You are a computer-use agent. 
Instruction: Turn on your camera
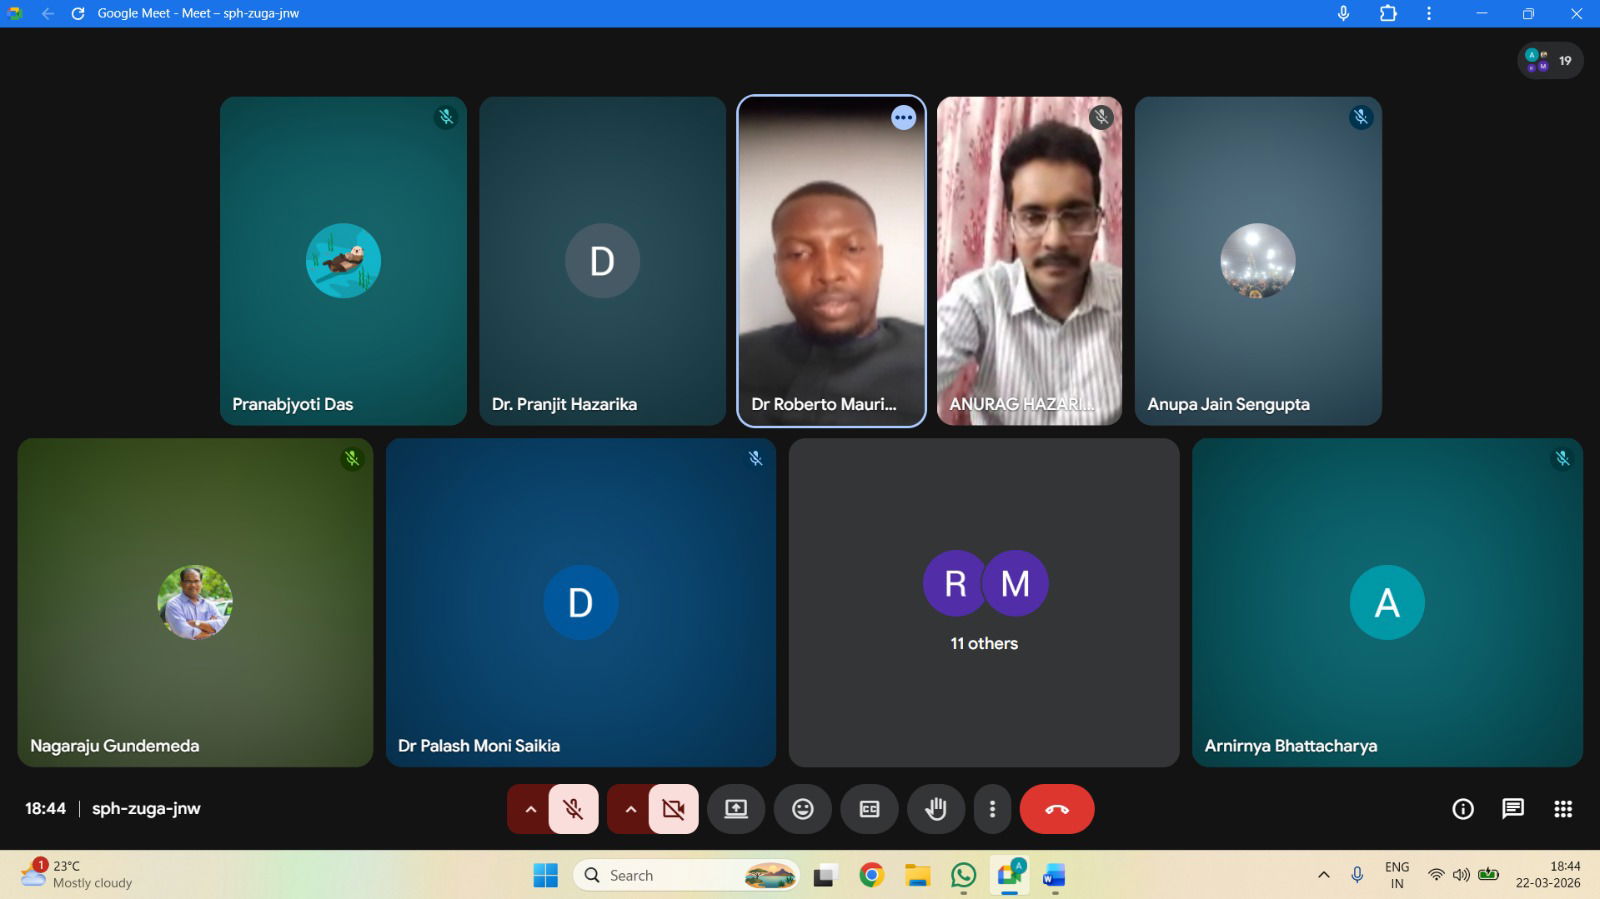pos(673,809)
